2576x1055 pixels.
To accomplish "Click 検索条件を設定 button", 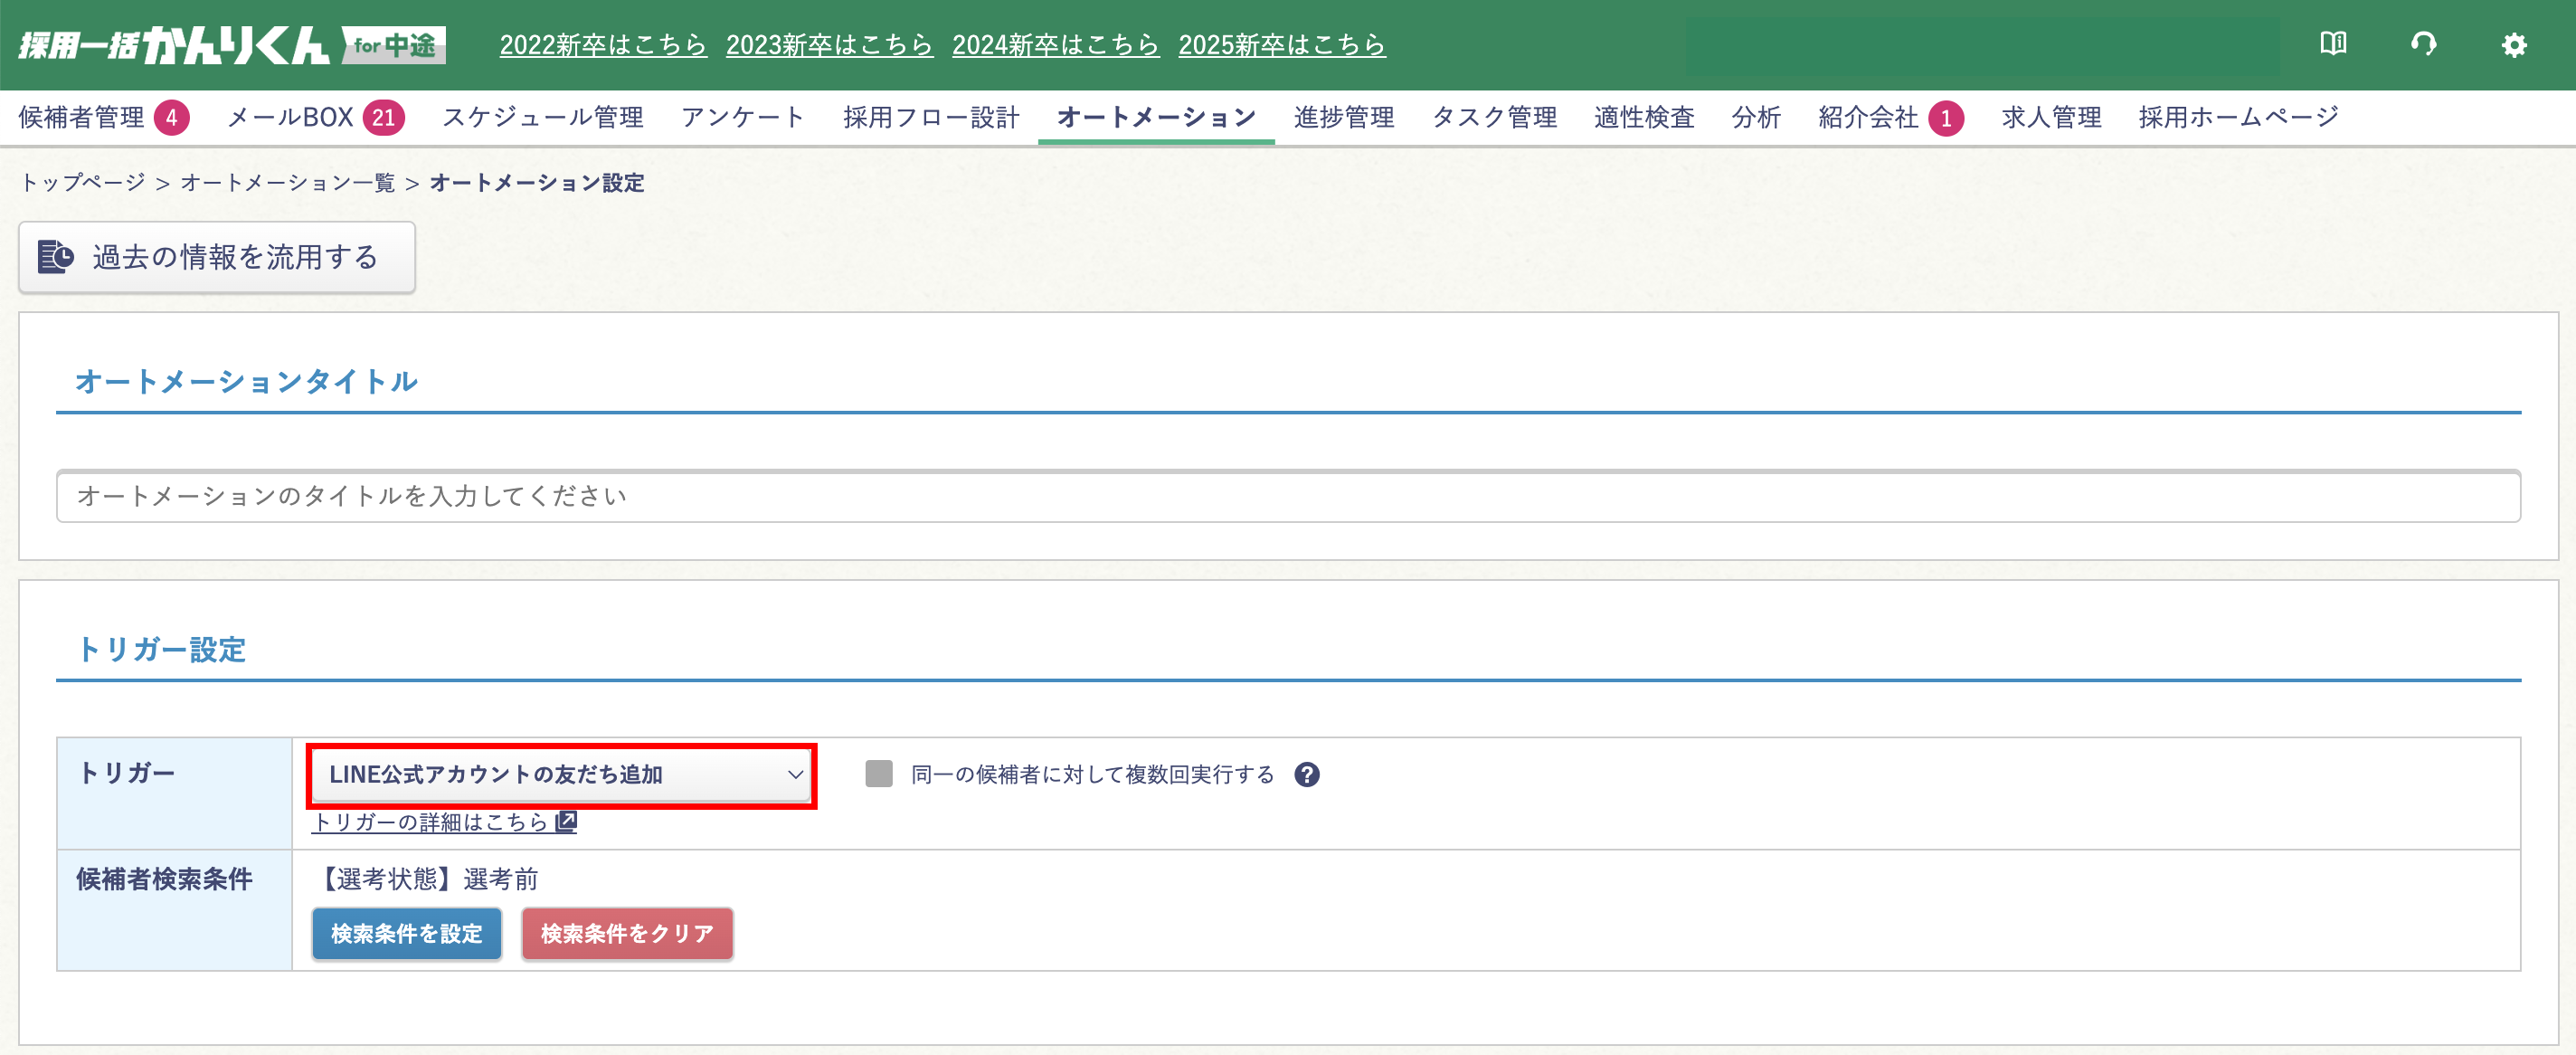I will click(x=406, y=934).
